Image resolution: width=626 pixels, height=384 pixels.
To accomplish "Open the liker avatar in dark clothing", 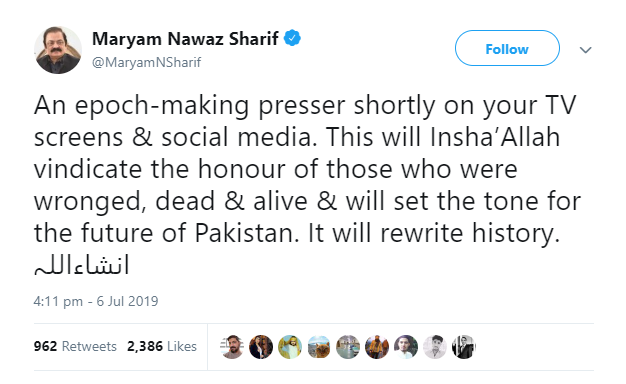I will [x=261, y=346].
